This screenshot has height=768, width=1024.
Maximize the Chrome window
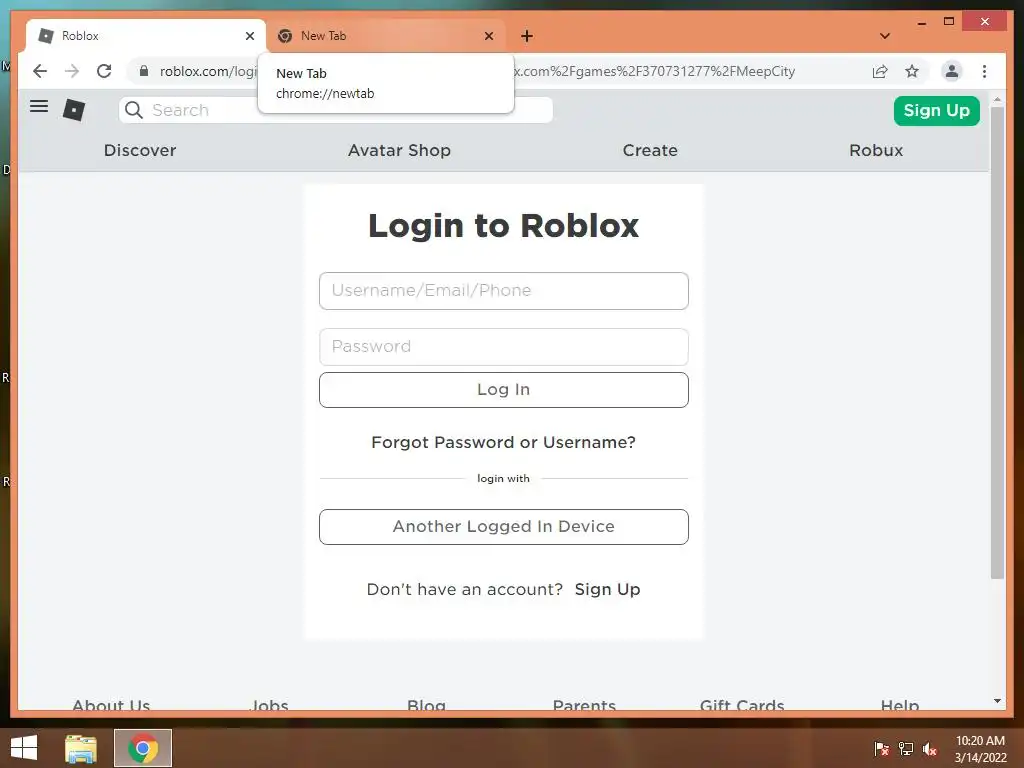pos(949,22)
